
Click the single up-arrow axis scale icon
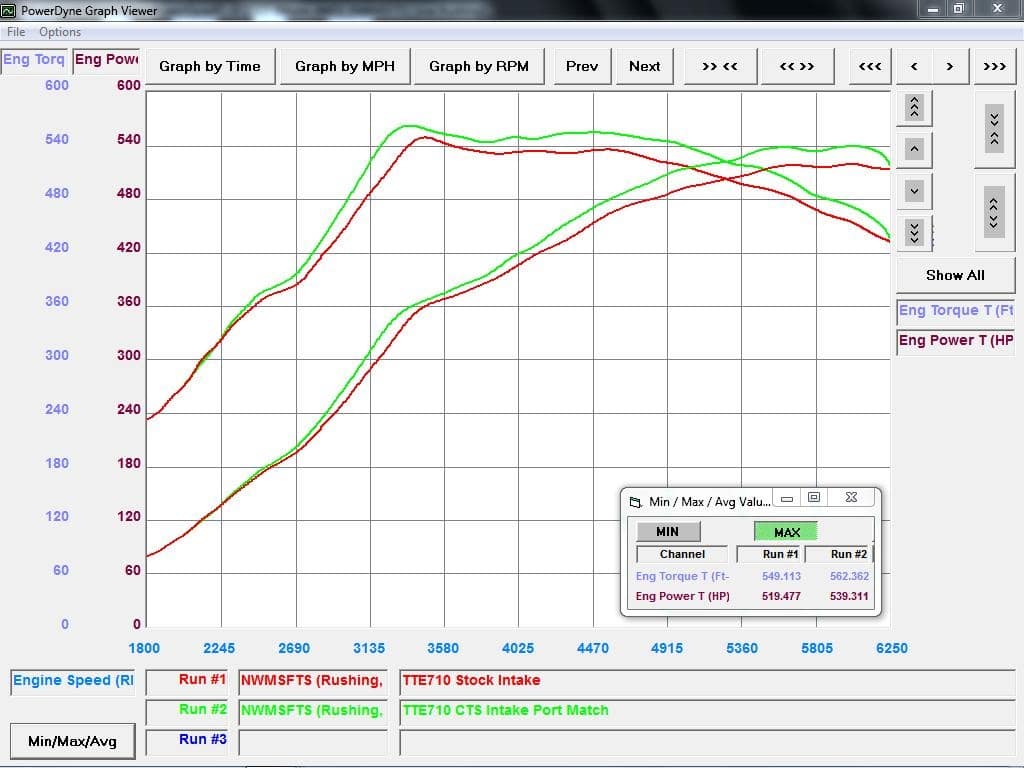(913, 149)
